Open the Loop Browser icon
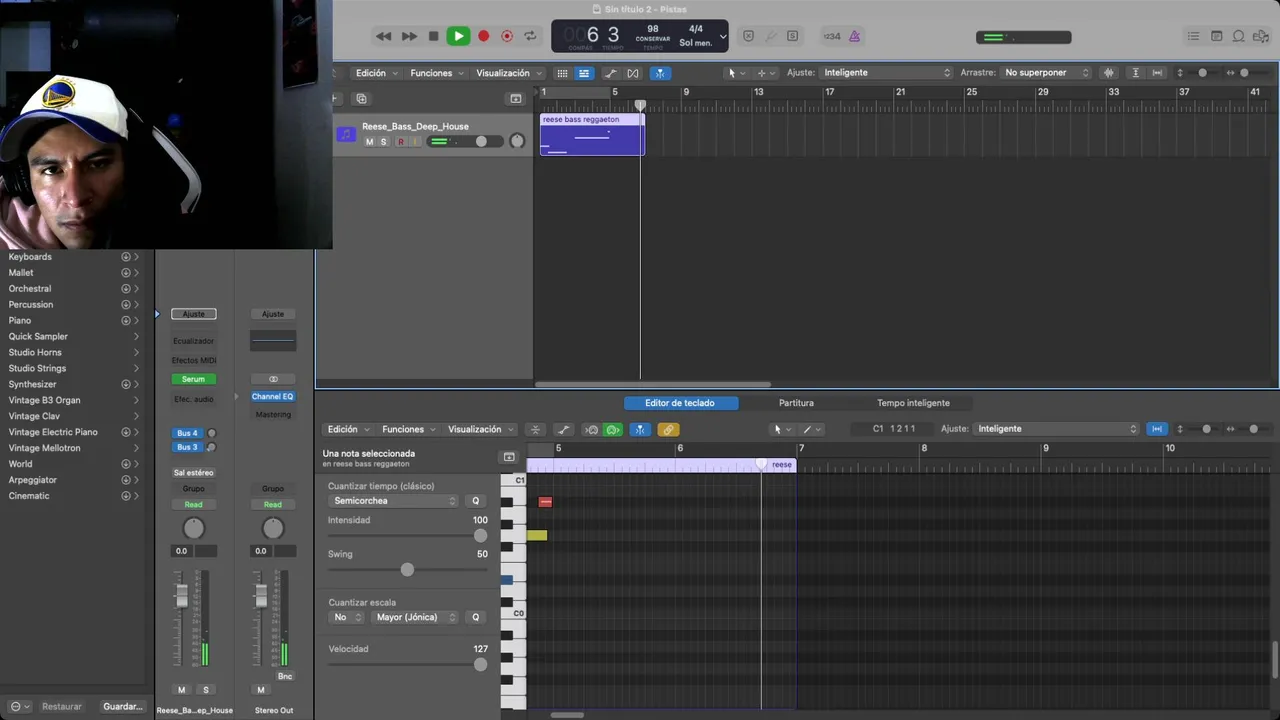 [x=1239, y=36]
